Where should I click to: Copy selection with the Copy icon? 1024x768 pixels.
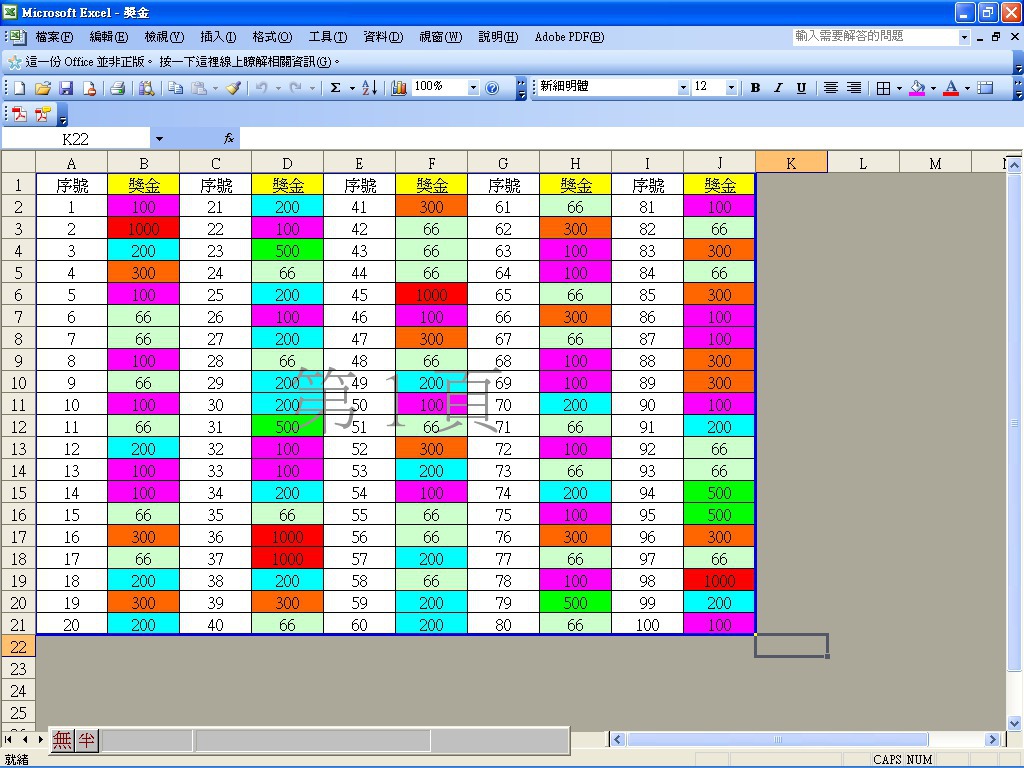[175, 88]
